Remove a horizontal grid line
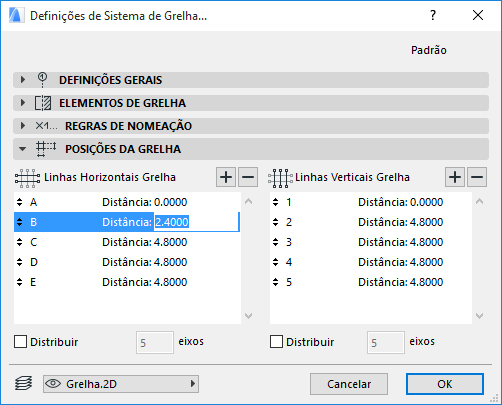Viewport: 502px width, 405px height. (x=248, y=177)
